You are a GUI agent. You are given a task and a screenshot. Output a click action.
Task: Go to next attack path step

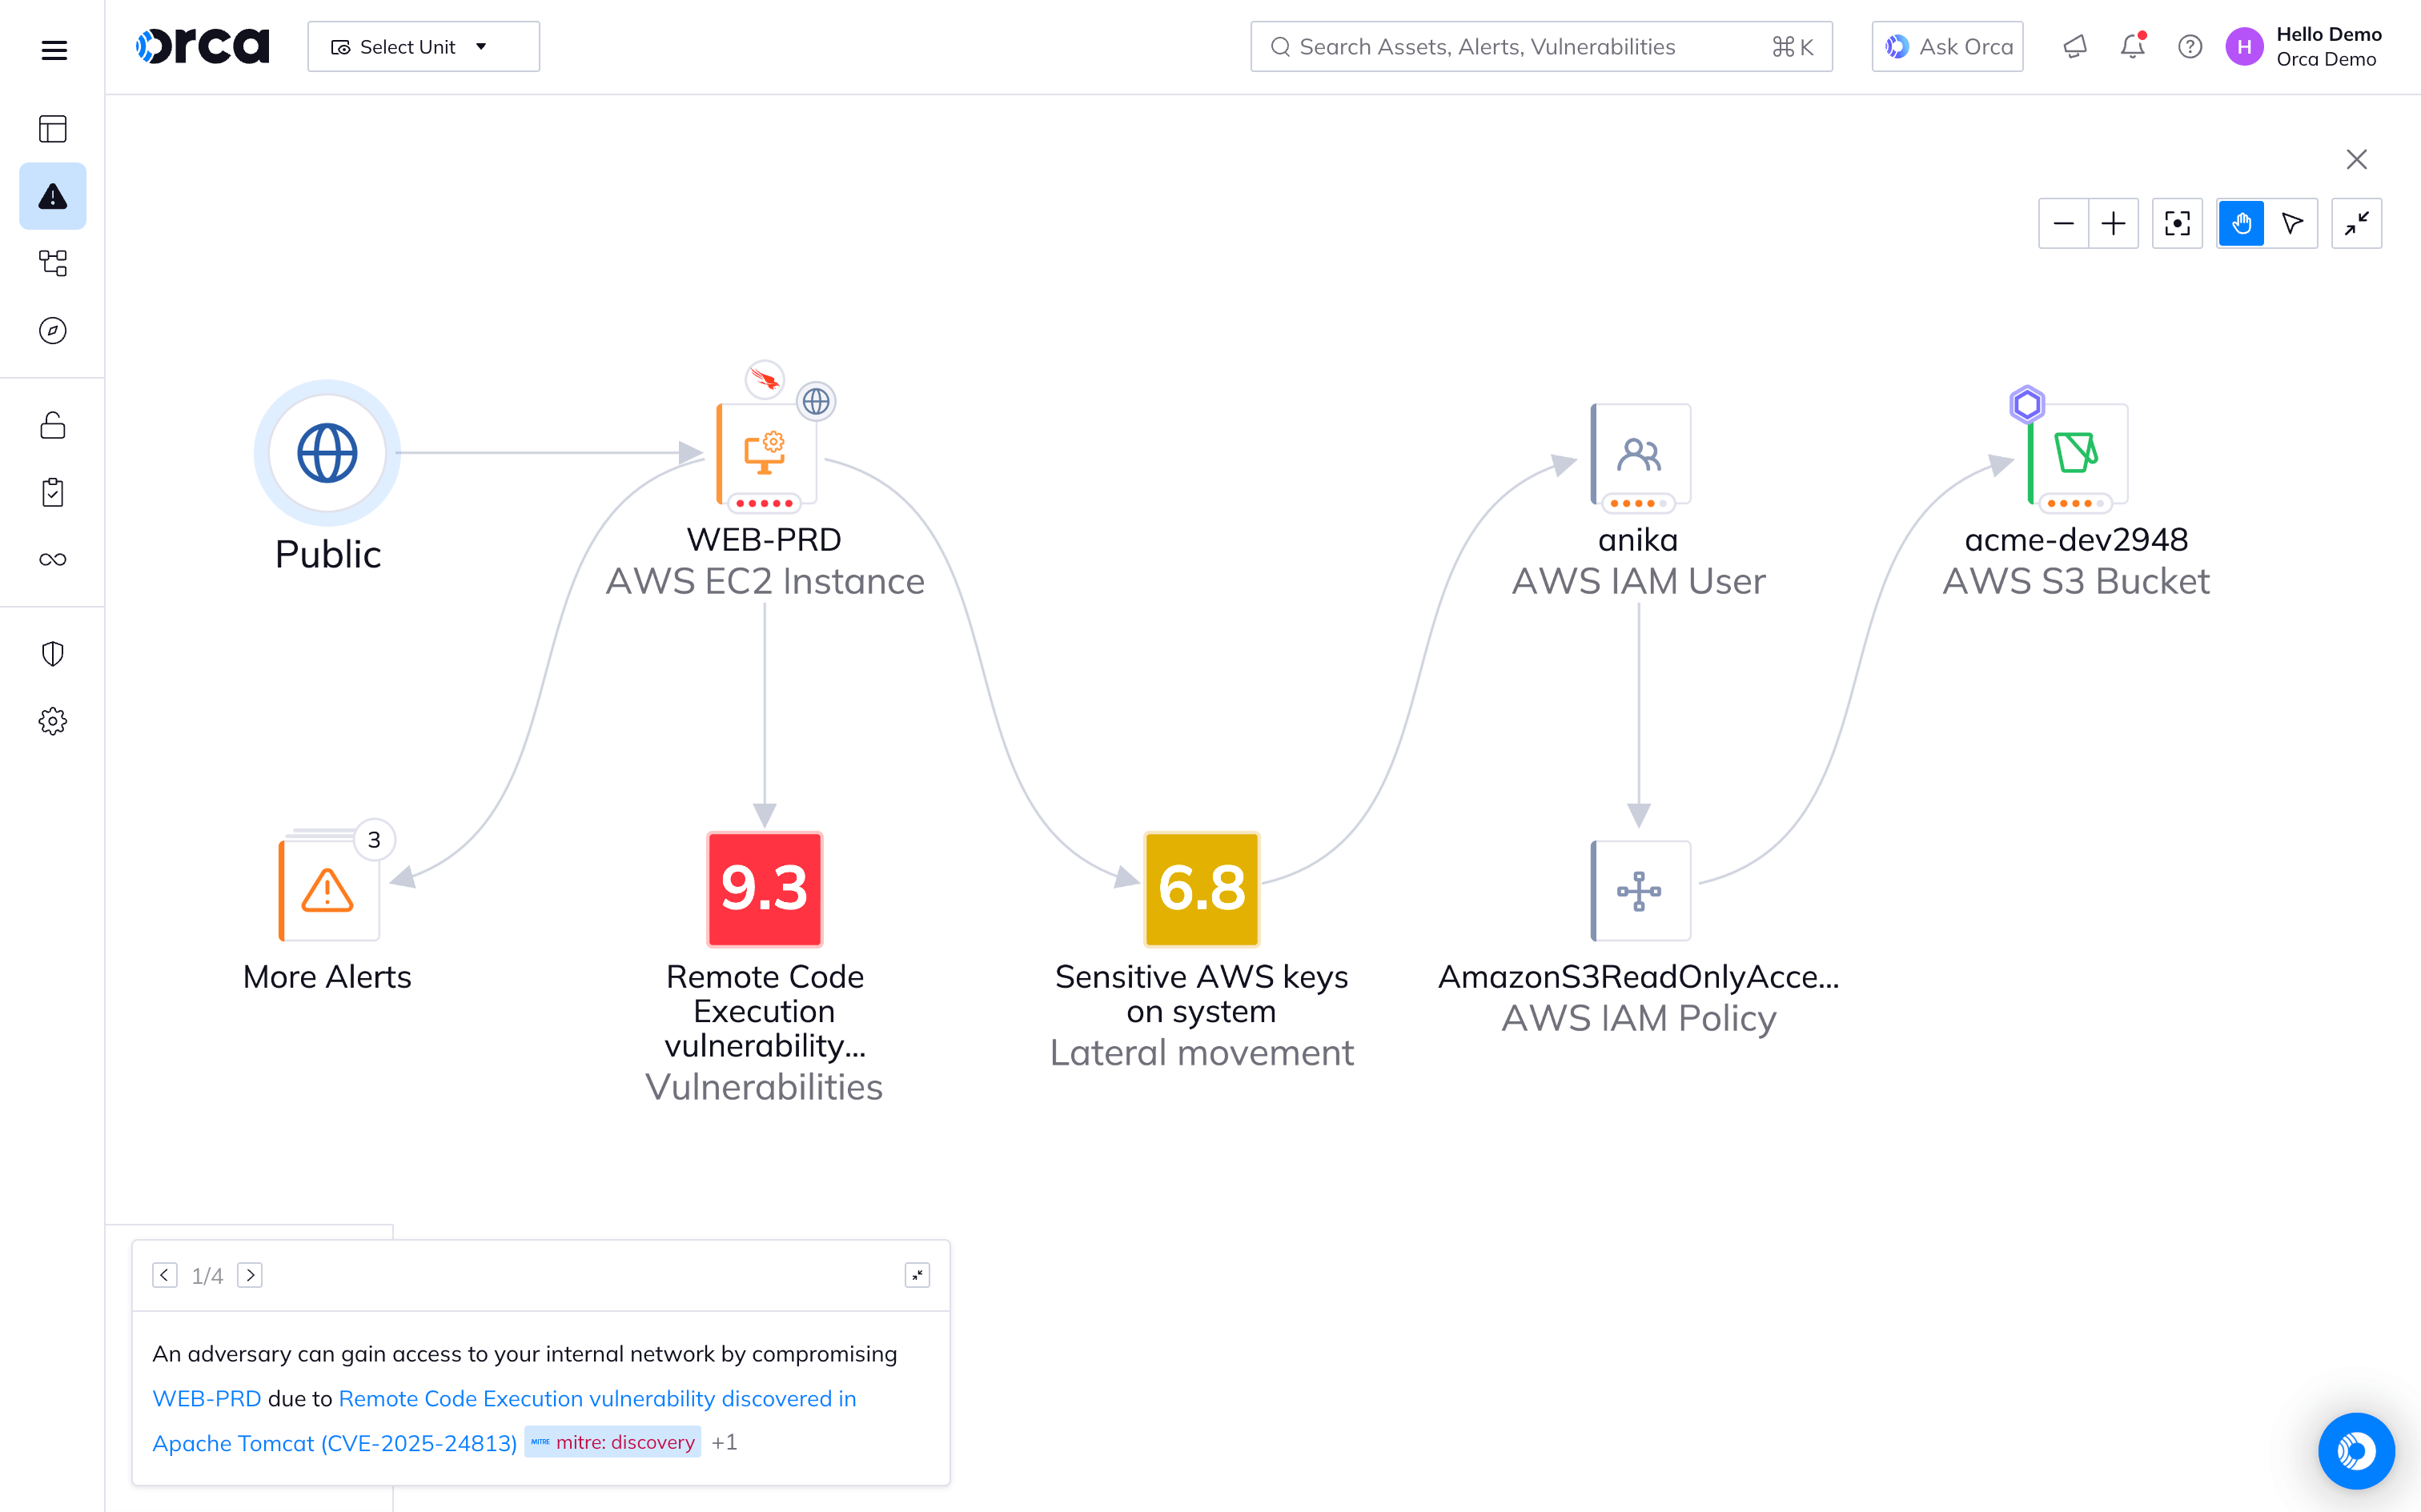(x=250, y=1275)
